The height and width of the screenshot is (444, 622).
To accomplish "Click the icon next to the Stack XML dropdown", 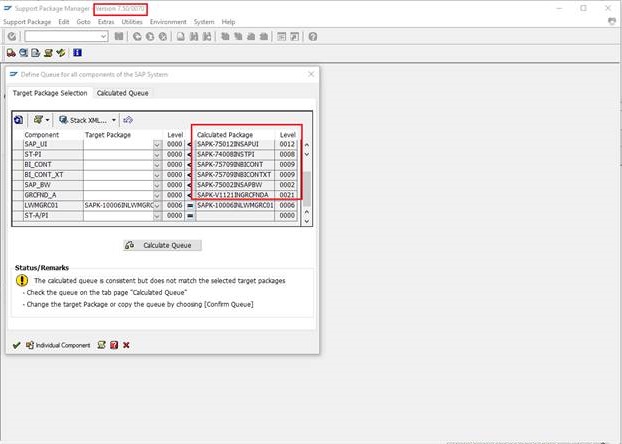I will coord(128,120).
